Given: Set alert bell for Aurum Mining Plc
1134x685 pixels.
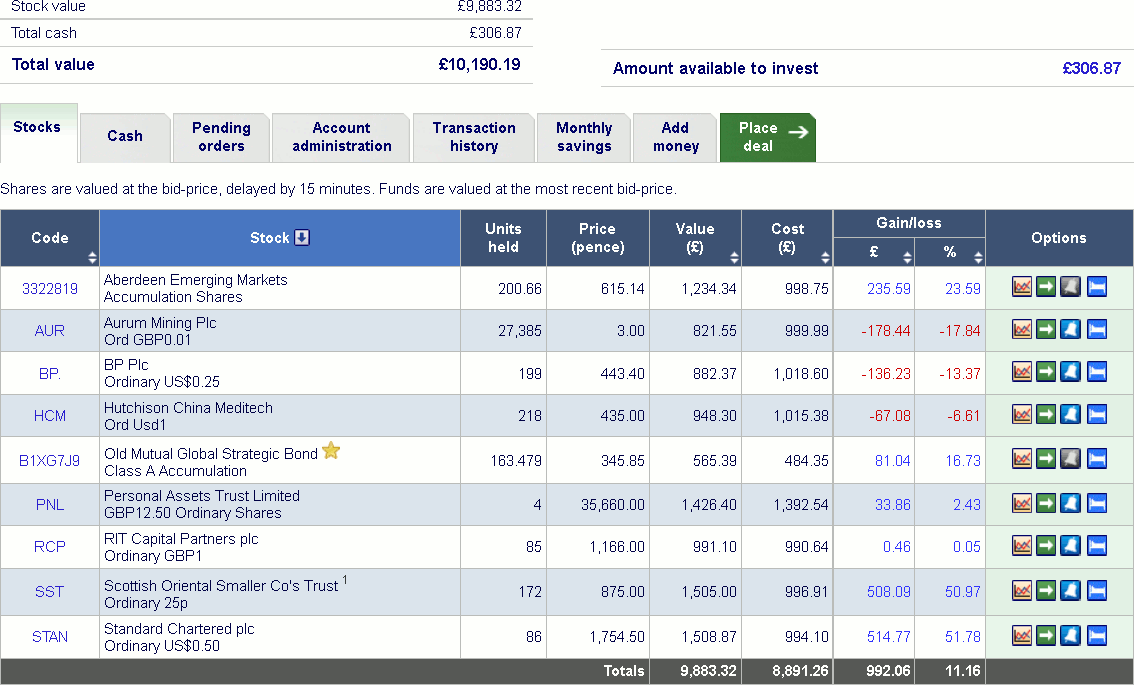Looking at the screenshot, I should [x=1070, y=330].
